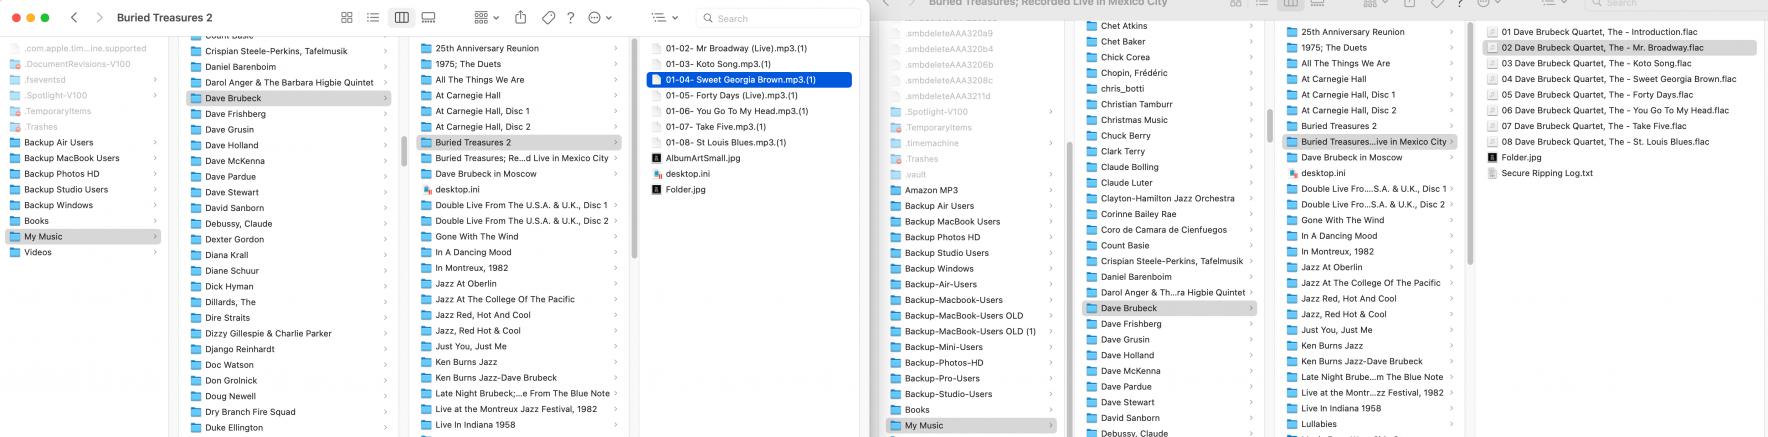Select the Videos folder in the left window
Image resolution: width=1768 pixels, height=437 pixels.
(38, 252)
